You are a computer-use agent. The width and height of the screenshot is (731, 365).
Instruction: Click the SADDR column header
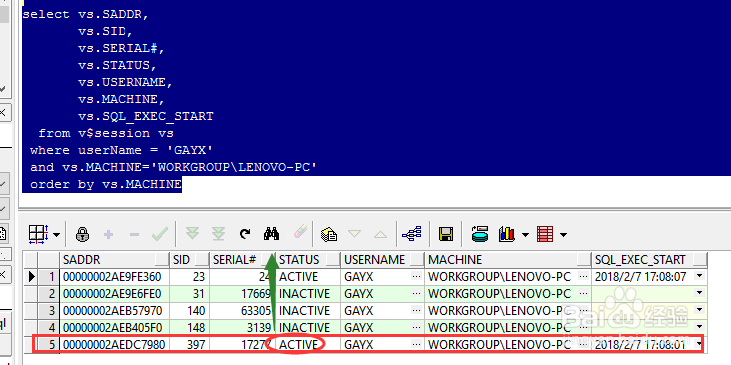click(115, 260)
